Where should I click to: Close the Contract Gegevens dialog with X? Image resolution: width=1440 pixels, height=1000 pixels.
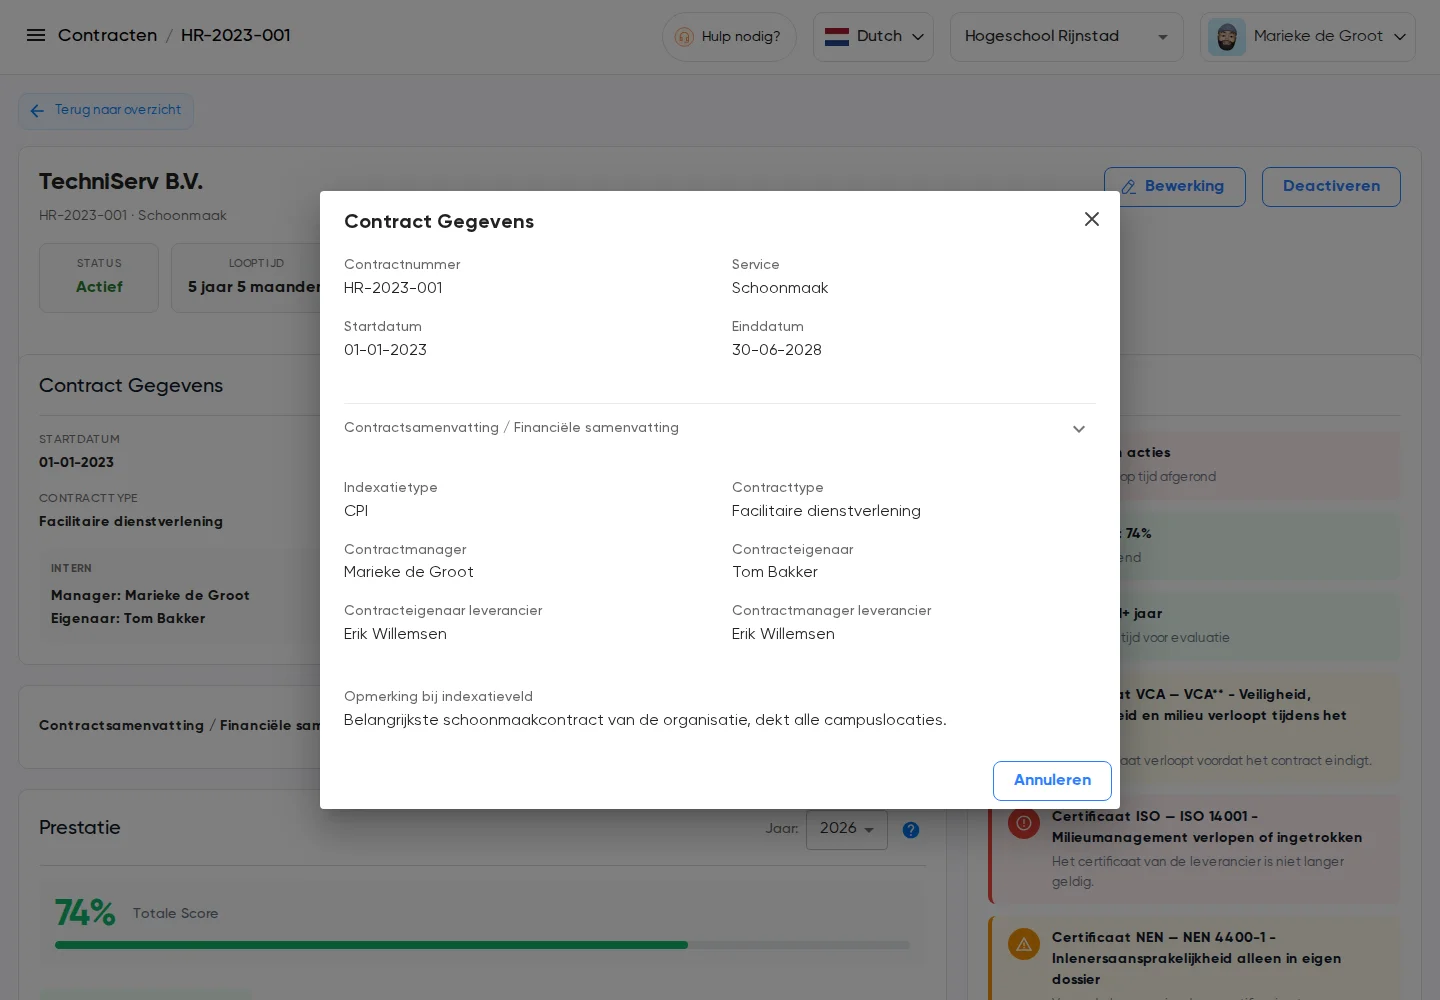1092,219
